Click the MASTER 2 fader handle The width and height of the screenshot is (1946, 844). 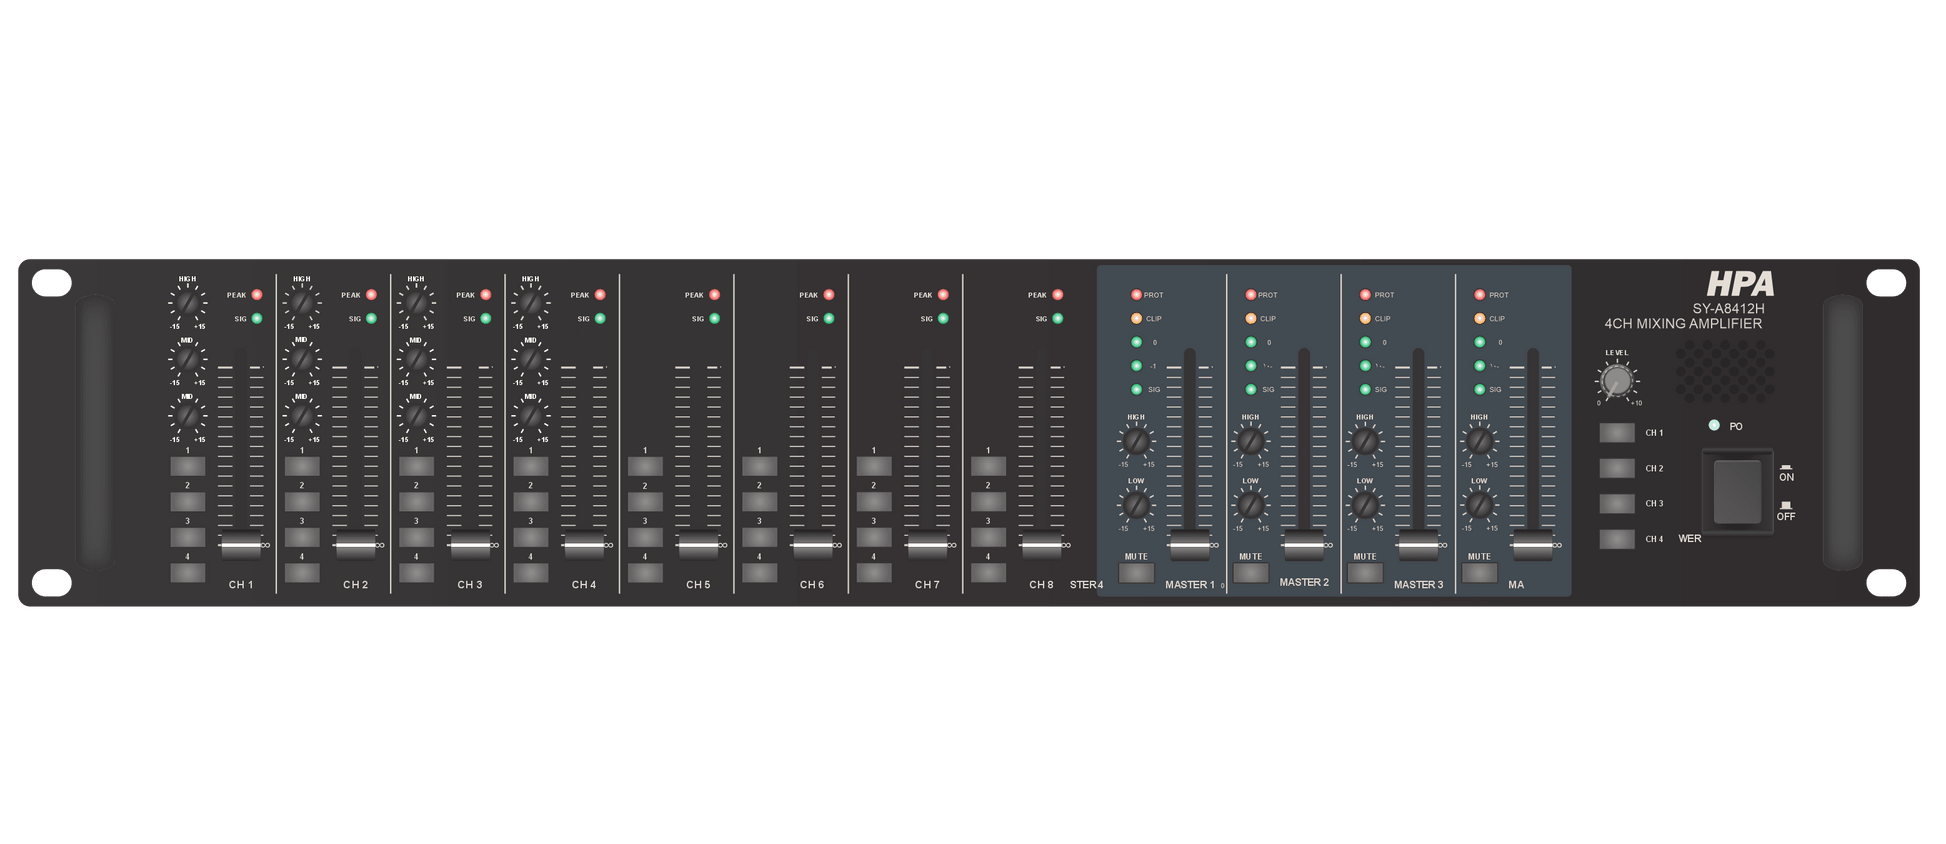(x=1304, y=546)
